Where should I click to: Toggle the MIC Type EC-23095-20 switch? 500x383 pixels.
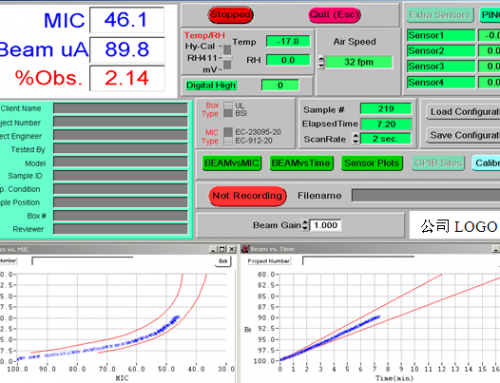228,136
